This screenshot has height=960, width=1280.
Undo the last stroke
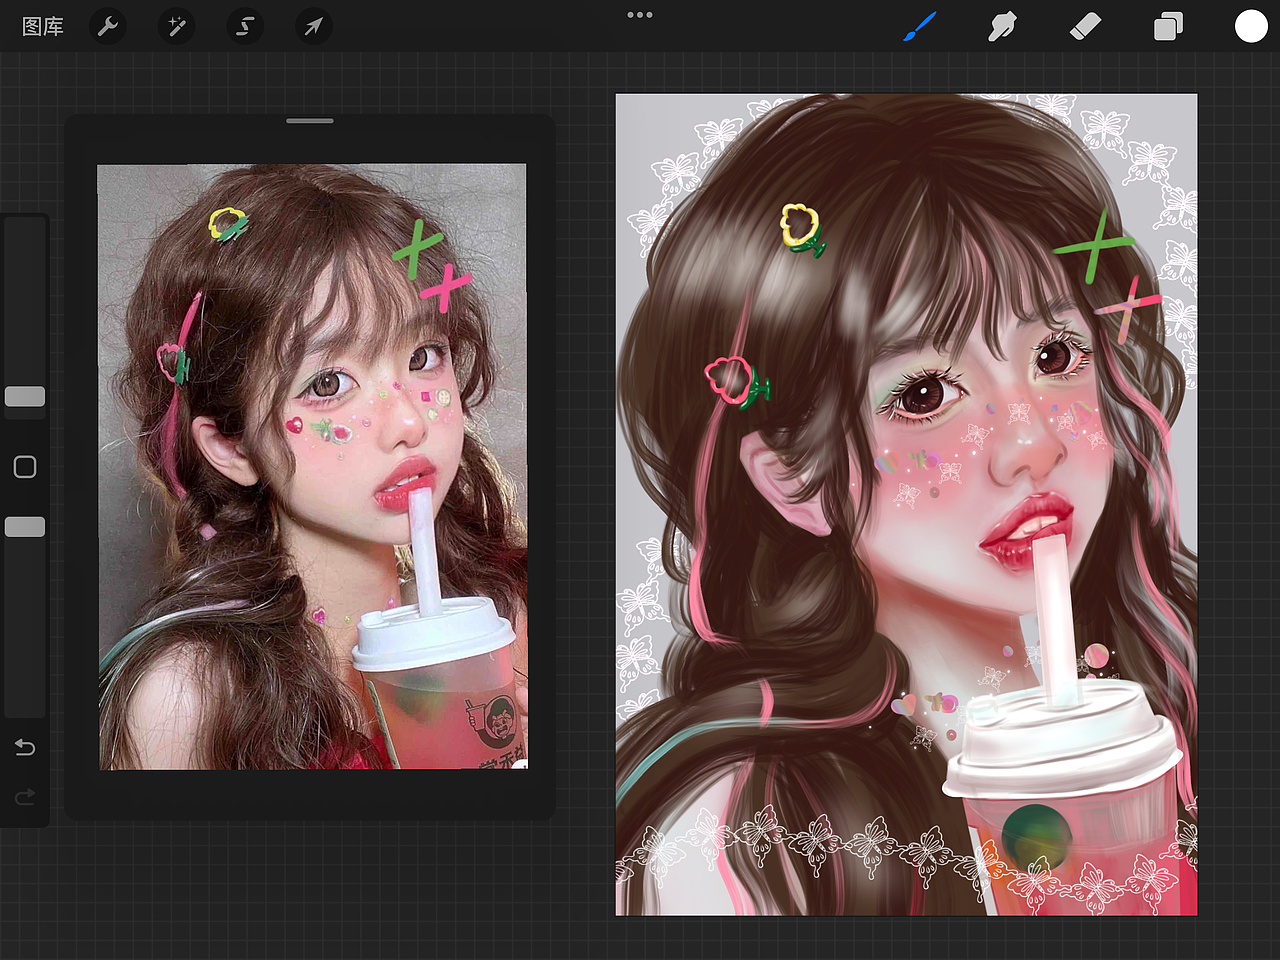[x=25, y=748]
